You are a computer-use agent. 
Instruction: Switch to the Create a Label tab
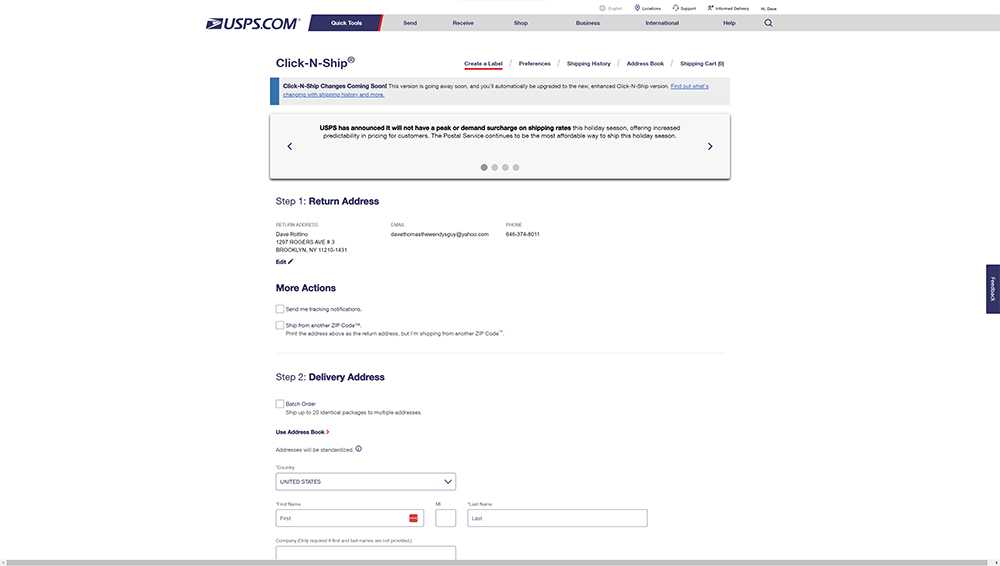(483, 64)
